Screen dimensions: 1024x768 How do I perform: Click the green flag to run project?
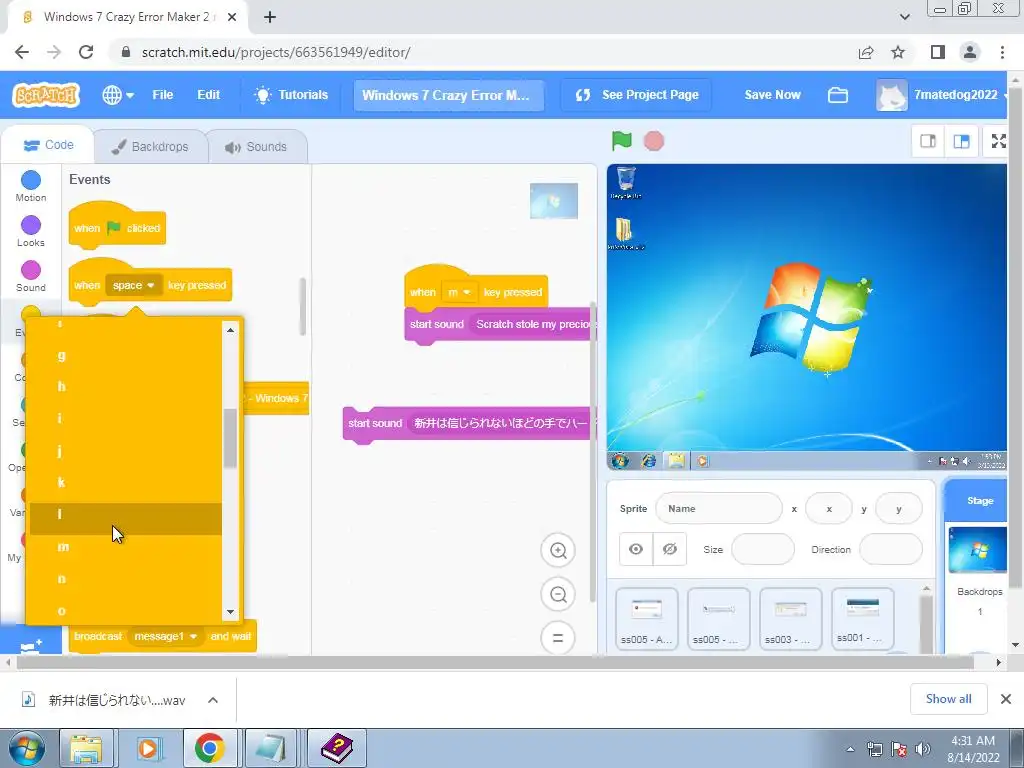pos(622,140)
